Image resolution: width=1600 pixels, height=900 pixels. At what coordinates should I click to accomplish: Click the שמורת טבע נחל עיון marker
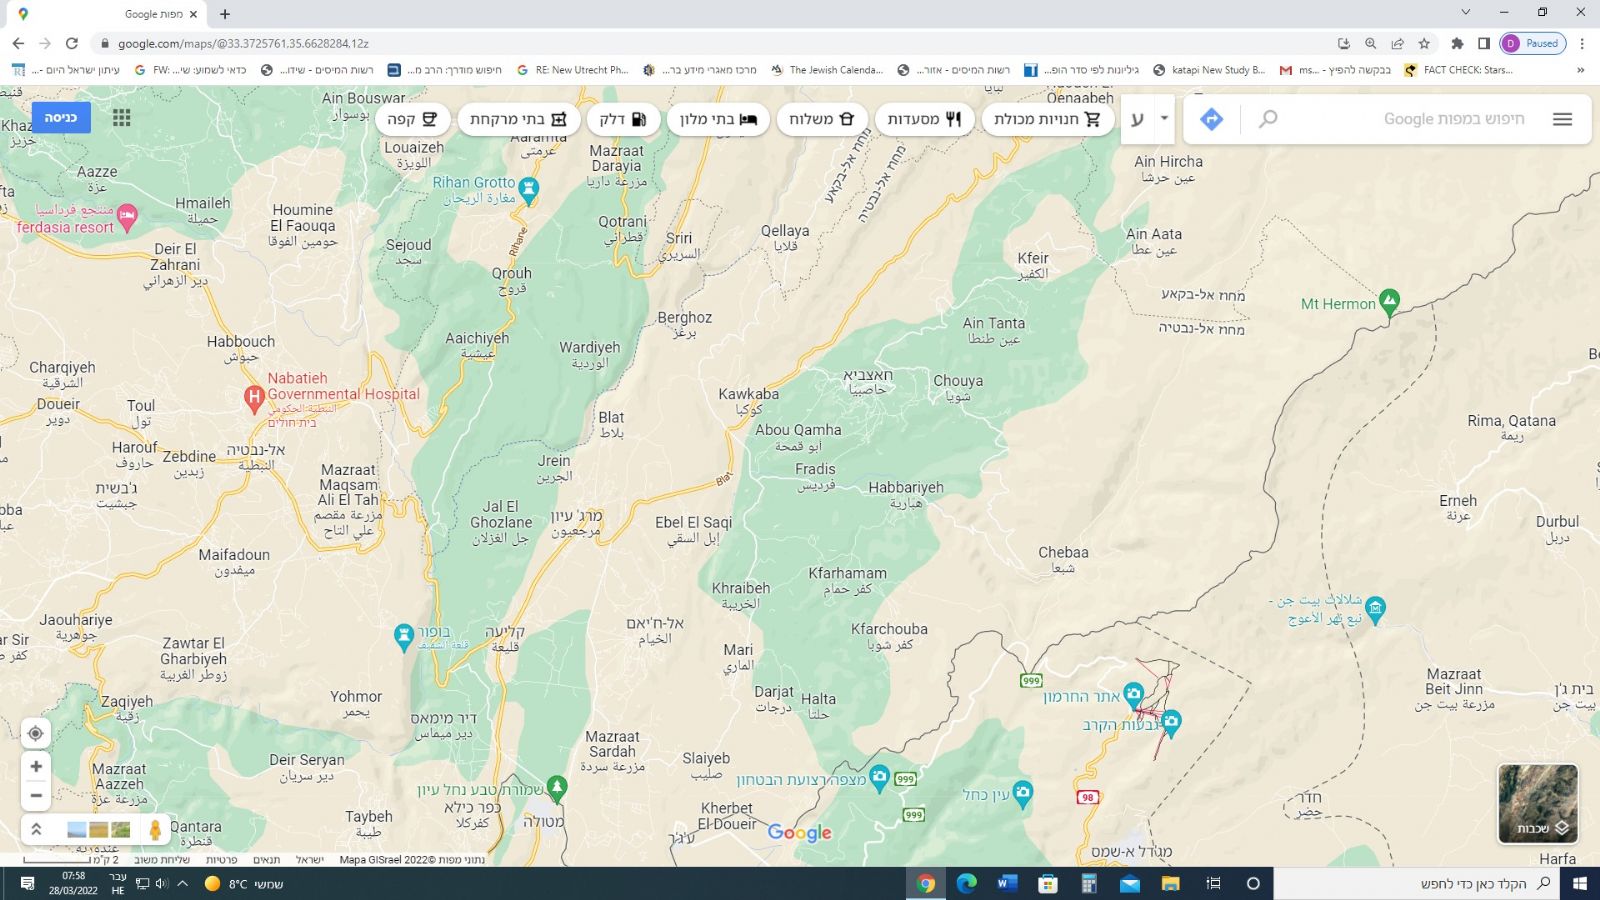pos(558,788)
